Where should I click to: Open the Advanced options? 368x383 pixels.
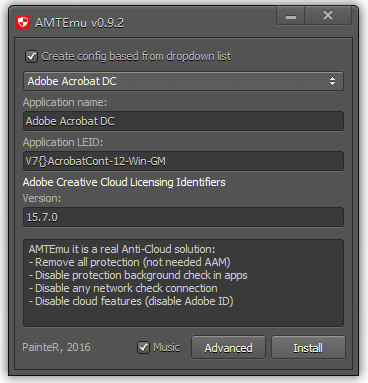[x=228, y=348]
